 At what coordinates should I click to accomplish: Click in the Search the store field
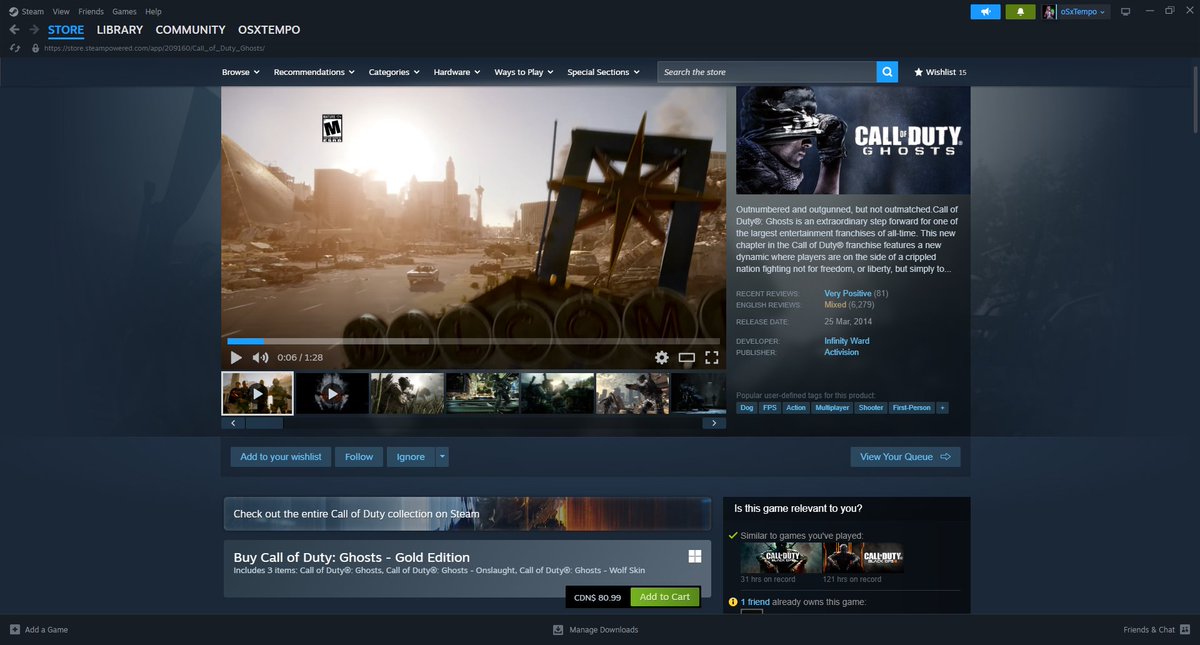click(x=767, y=72)
